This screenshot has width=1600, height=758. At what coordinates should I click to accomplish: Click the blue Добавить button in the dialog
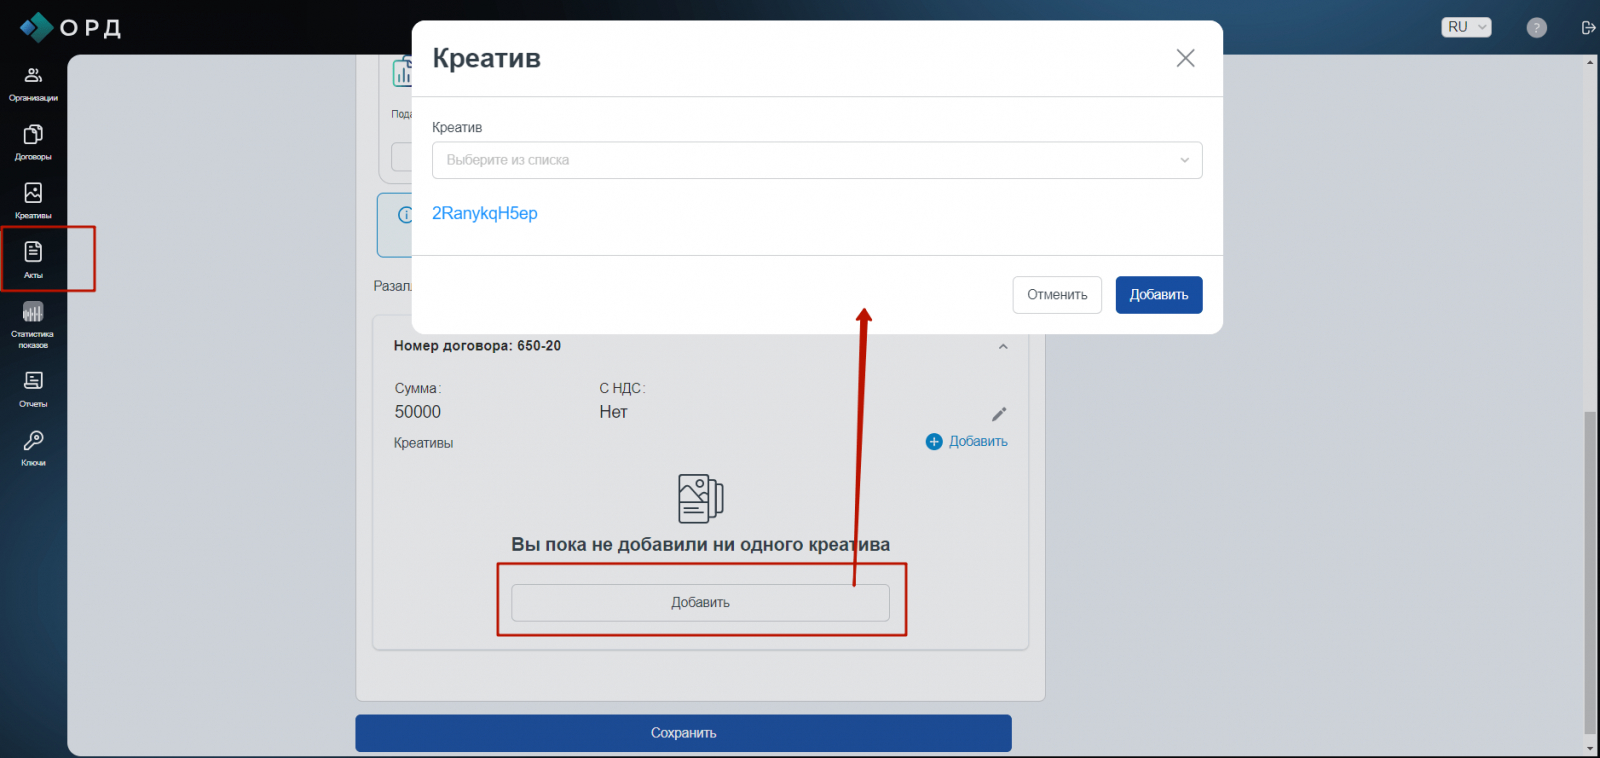point(1159,295)
